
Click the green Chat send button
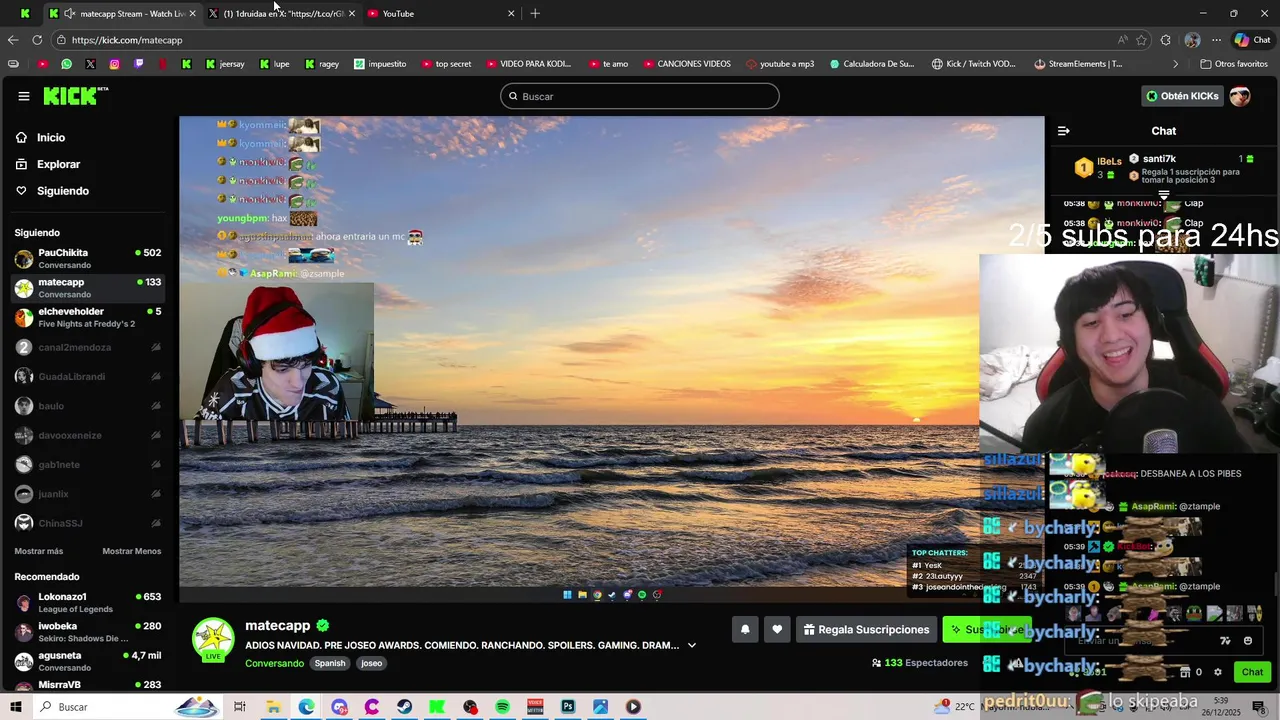click(1252, 672)
